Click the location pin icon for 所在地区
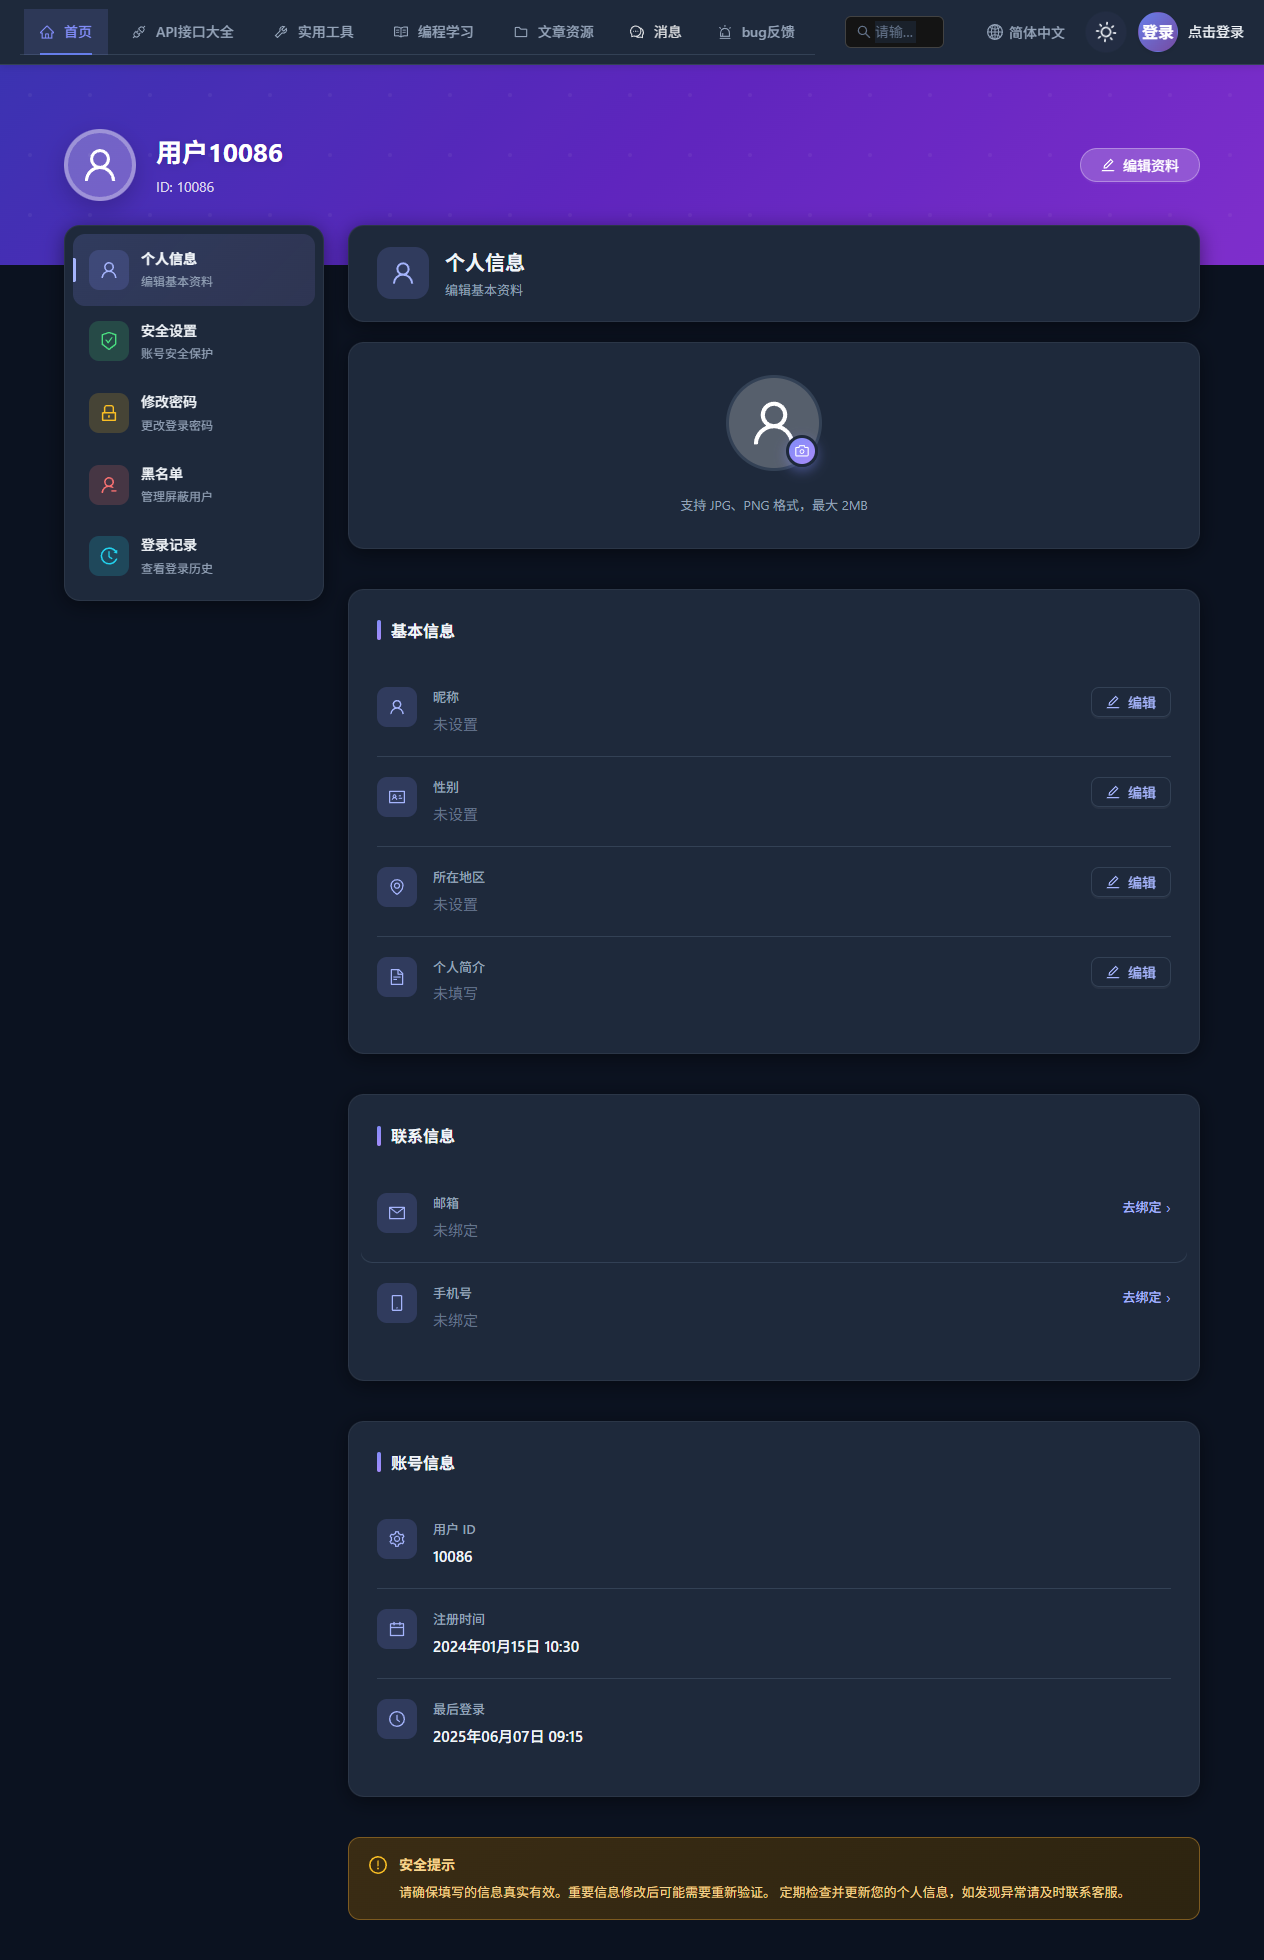1264x1960 pixels. tap(397, 887)
